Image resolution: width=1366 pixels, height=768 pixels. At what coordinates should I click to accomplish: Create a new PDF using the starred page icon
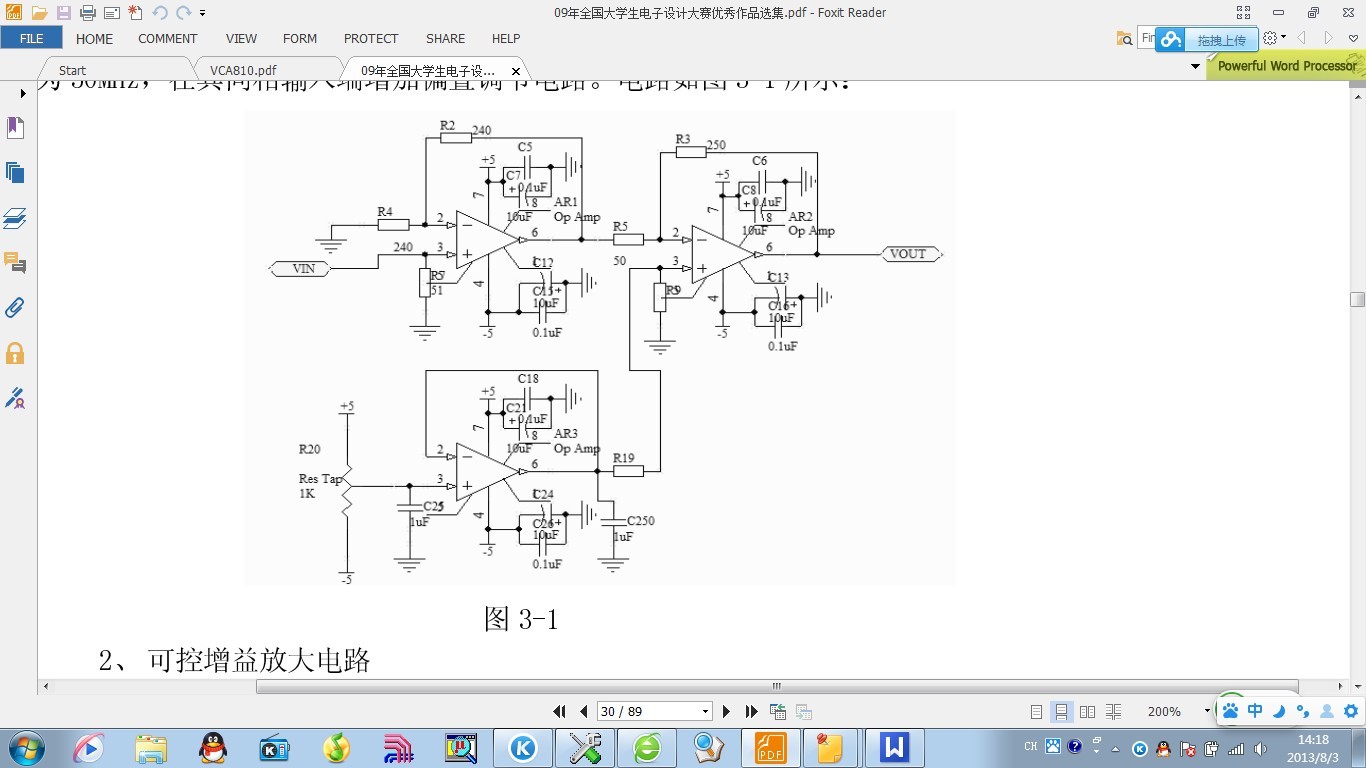pyautogui.click(x=136, y=13)
